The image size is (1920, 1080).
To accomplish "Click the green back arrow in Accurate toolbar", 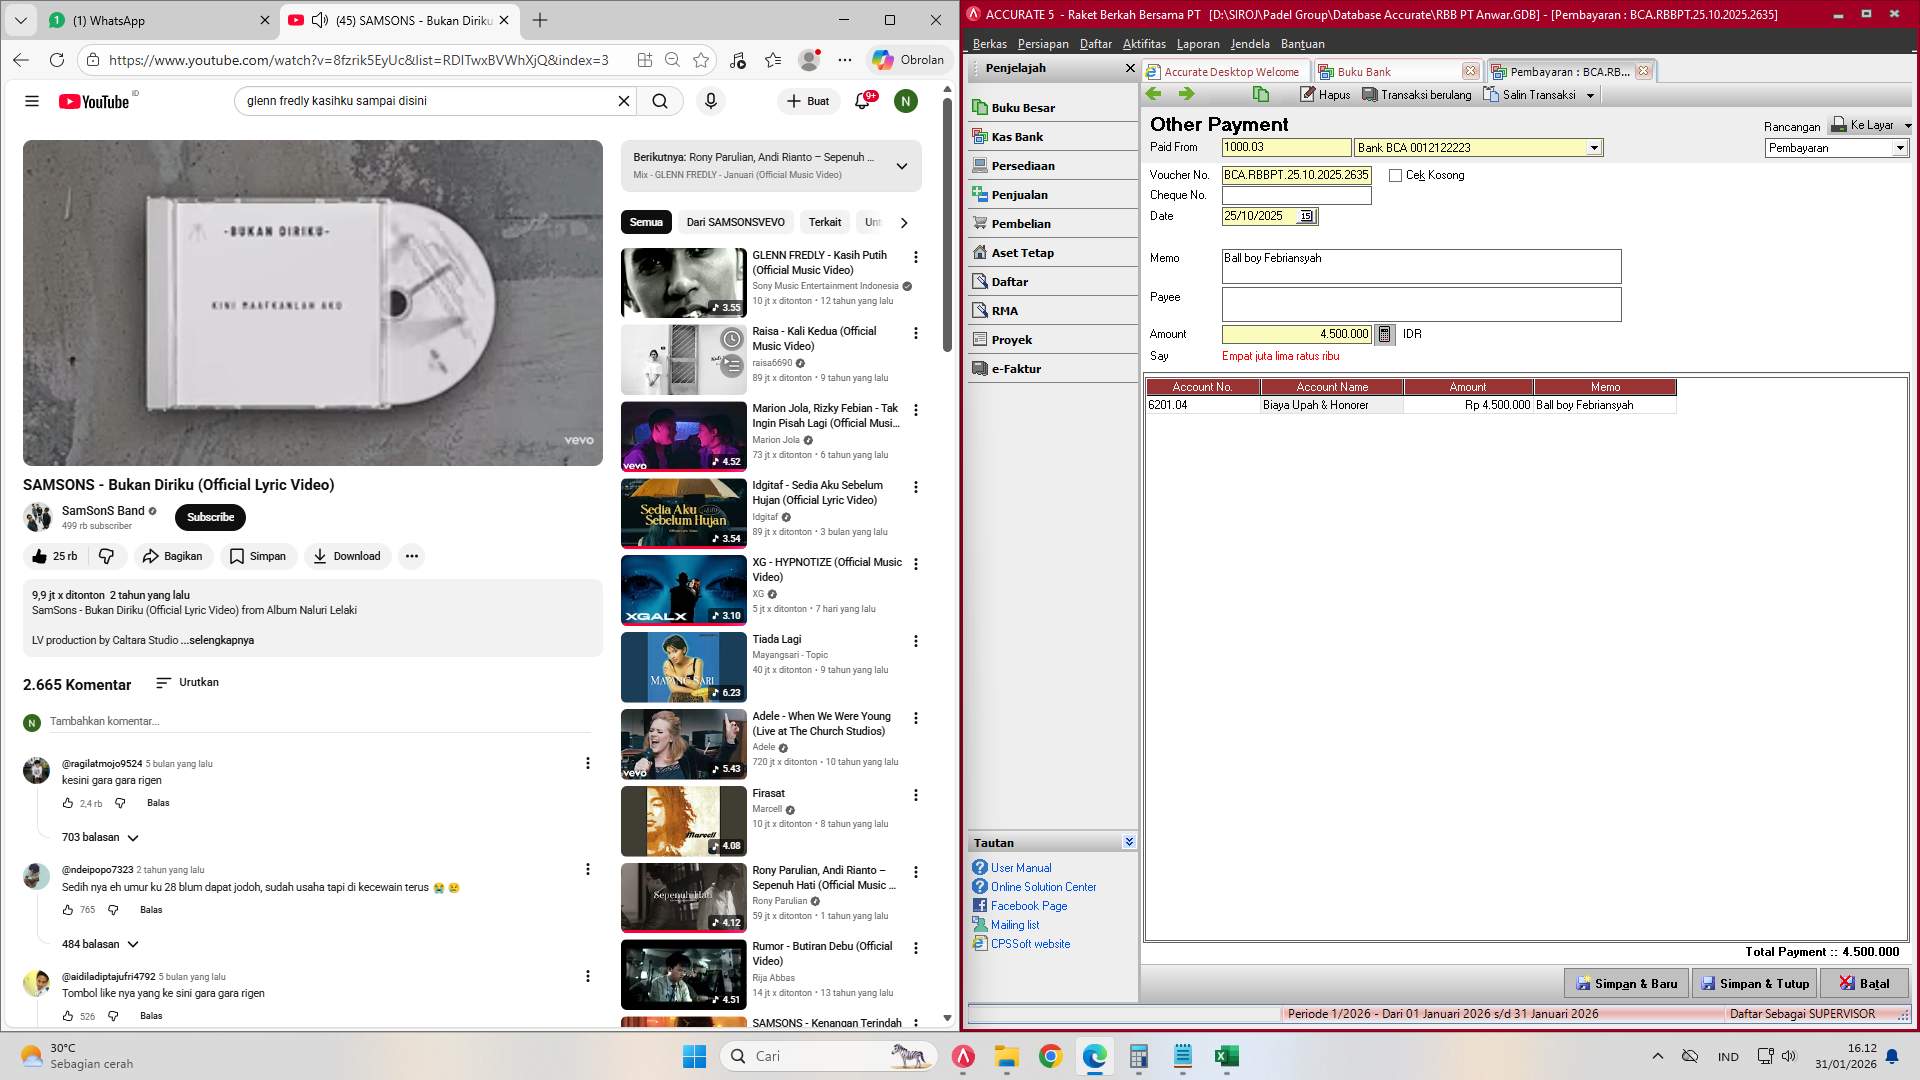I will [x=1154, y=94].
